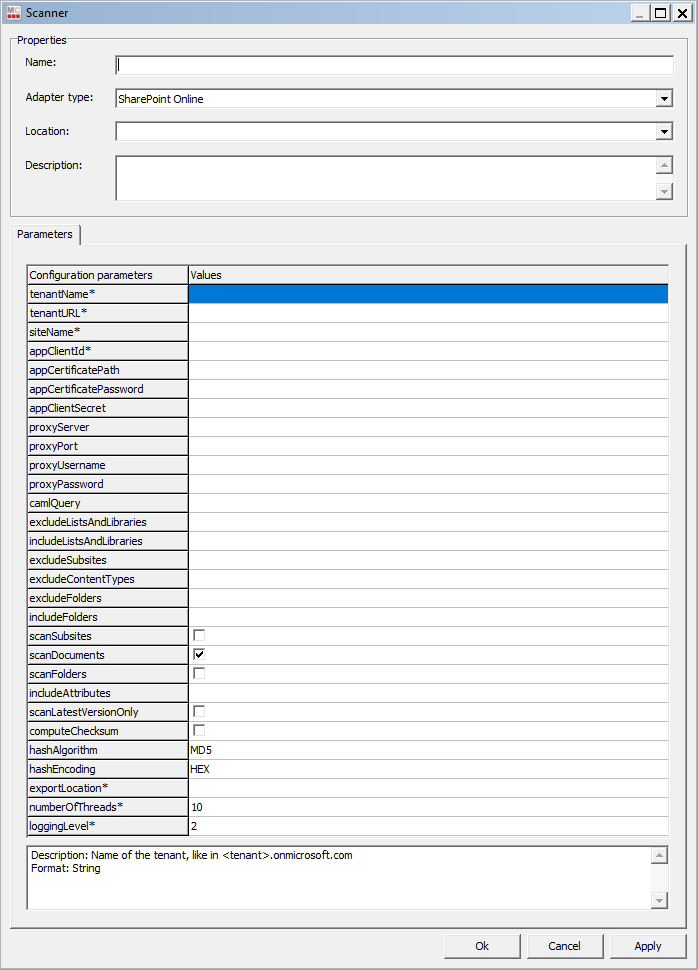Enable the scanSubsites checkbox
Image resolution: width=698 pixels, height=970 pixels.
click(199, 636)
